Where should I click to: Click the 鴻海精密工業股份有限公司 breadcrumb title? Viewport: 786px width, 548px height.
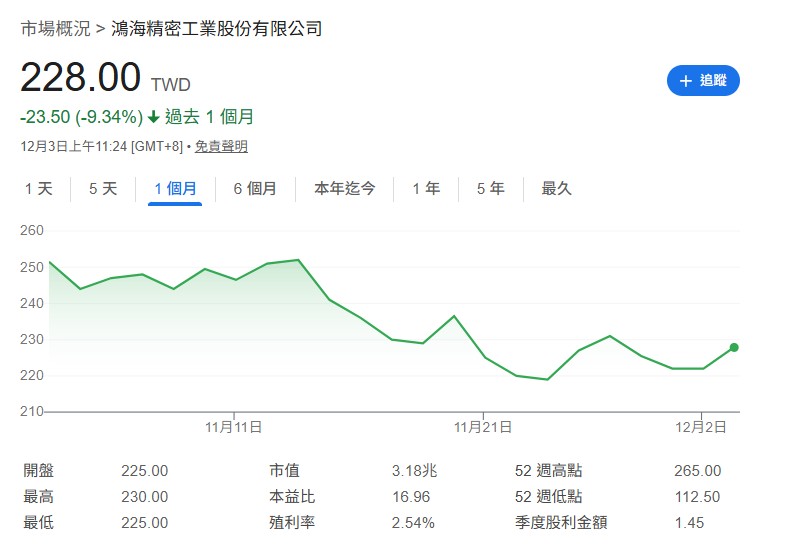tap(216, 29)
